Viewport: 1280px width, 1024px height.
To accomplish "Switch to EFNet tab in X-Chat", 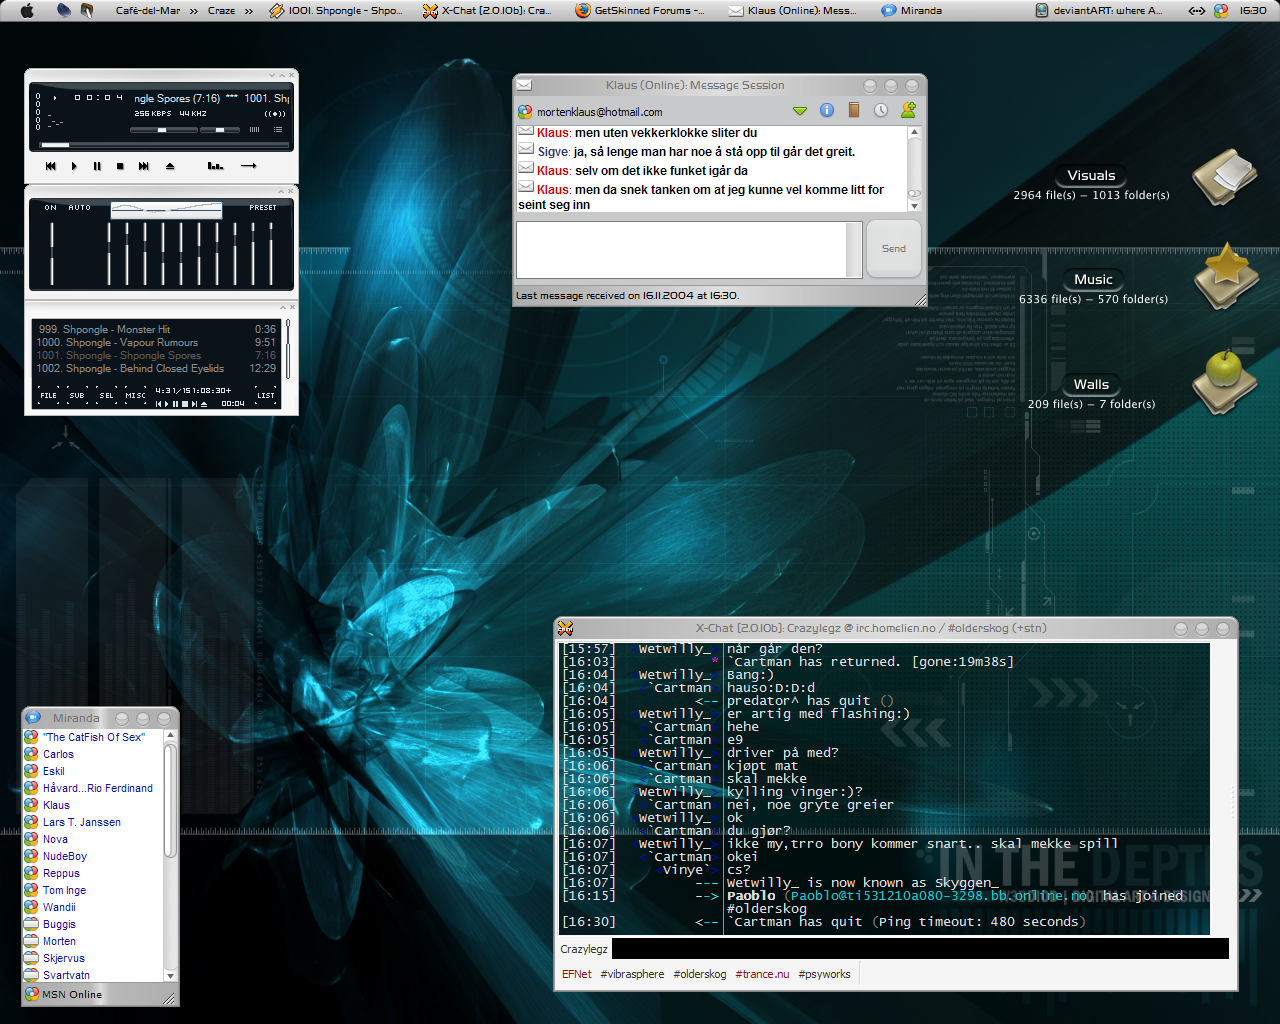I will (576, 974).
